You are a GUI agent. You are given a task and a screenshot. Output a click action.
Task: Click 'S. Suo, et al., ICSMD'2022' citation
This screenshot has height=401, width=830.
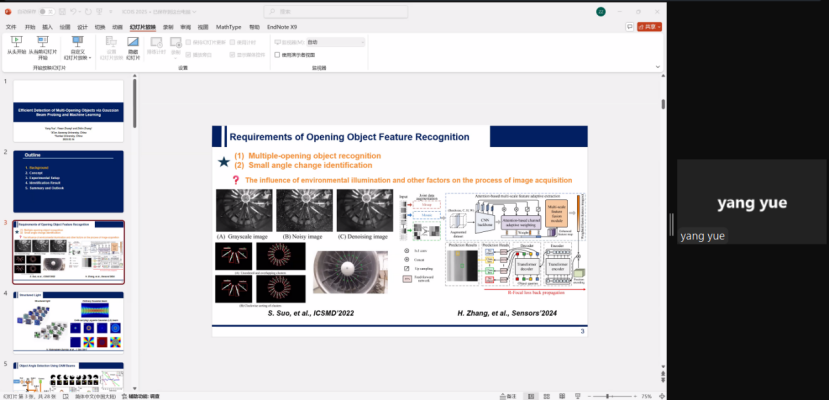311,314
